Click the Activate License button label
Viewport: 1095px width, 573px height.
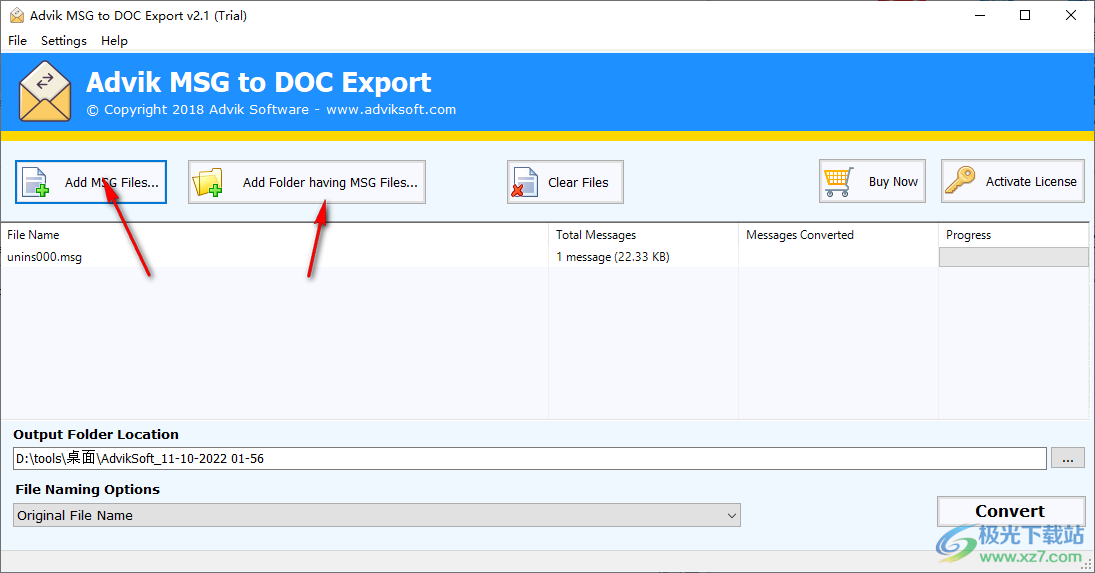(x=1031, y=181)
